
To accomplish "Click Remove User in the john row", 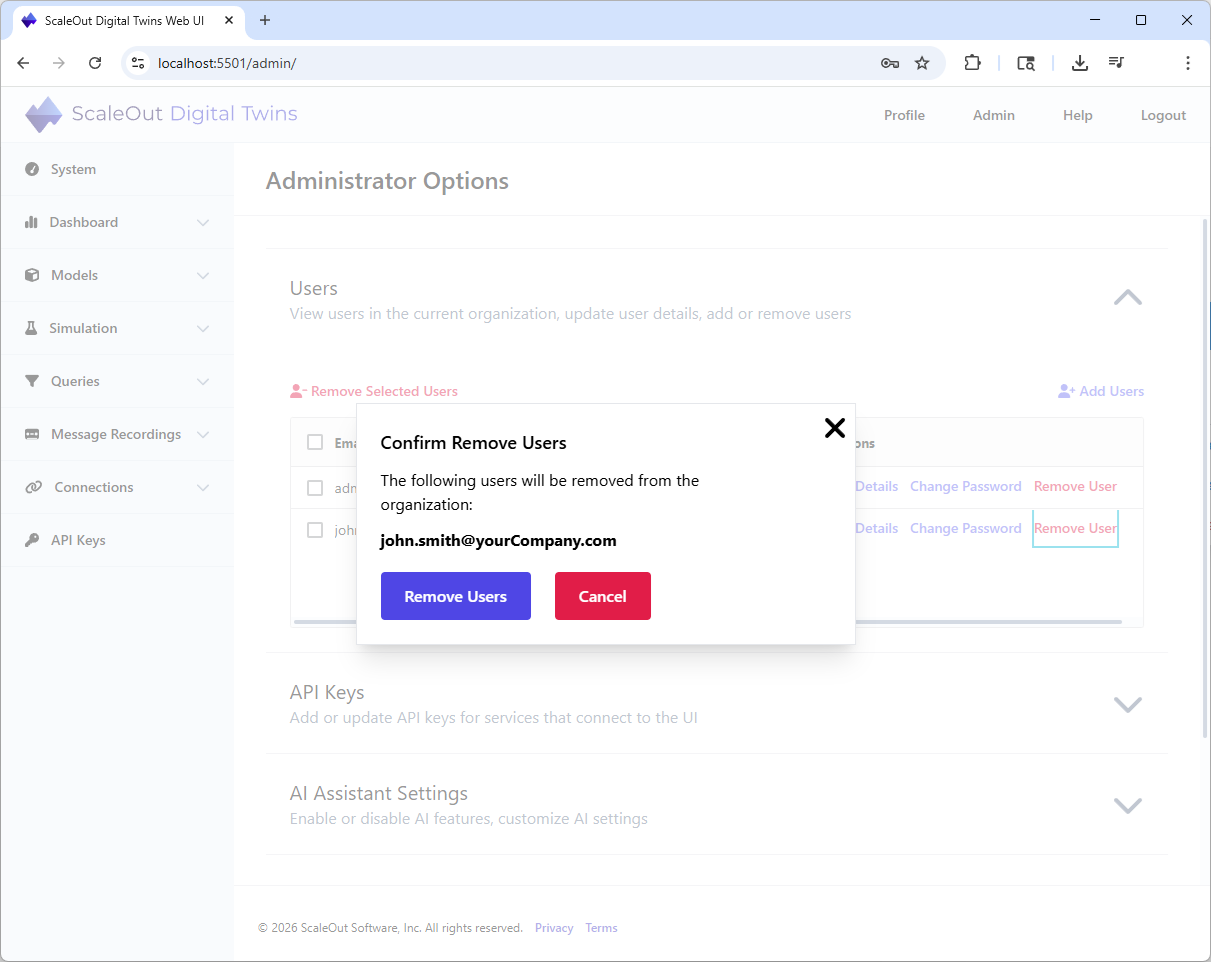I will 1075,528.
